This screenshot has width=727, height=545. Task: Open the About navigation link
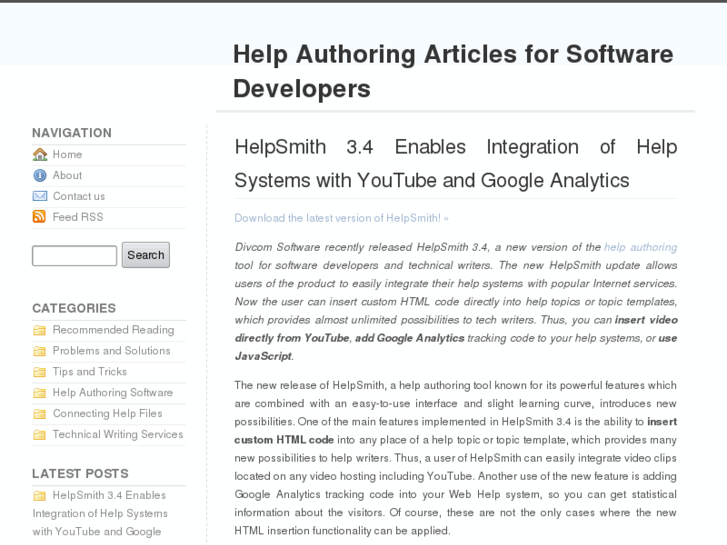tap(67, 175)
